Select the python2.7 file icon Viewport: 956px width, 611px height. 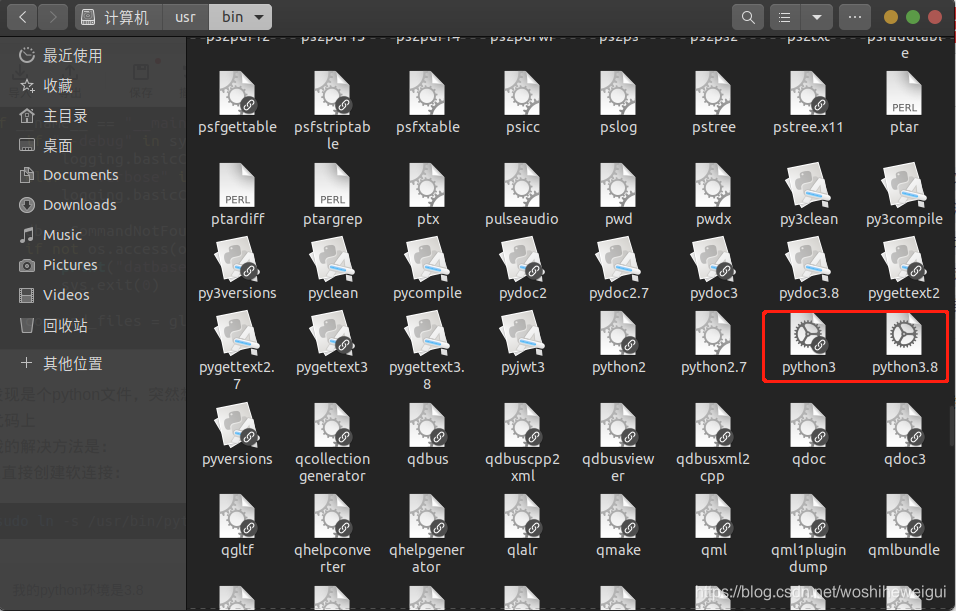point(713,334)
